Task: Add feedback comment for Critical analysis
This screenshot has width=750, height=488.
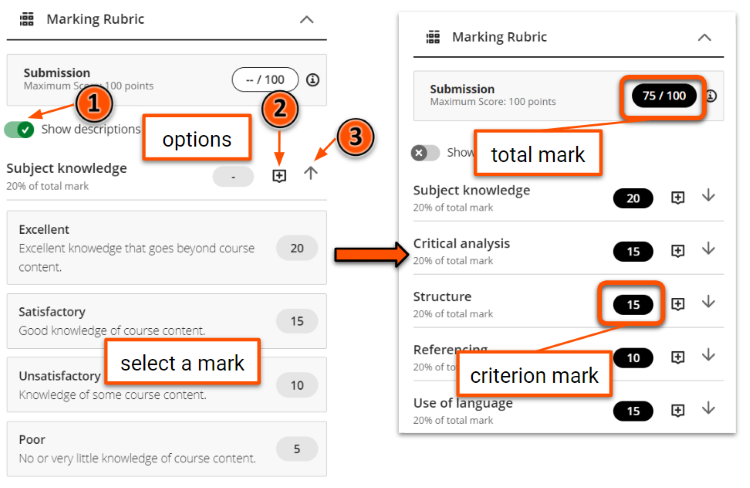Action: pyautogui.click(x=677, y=251)
